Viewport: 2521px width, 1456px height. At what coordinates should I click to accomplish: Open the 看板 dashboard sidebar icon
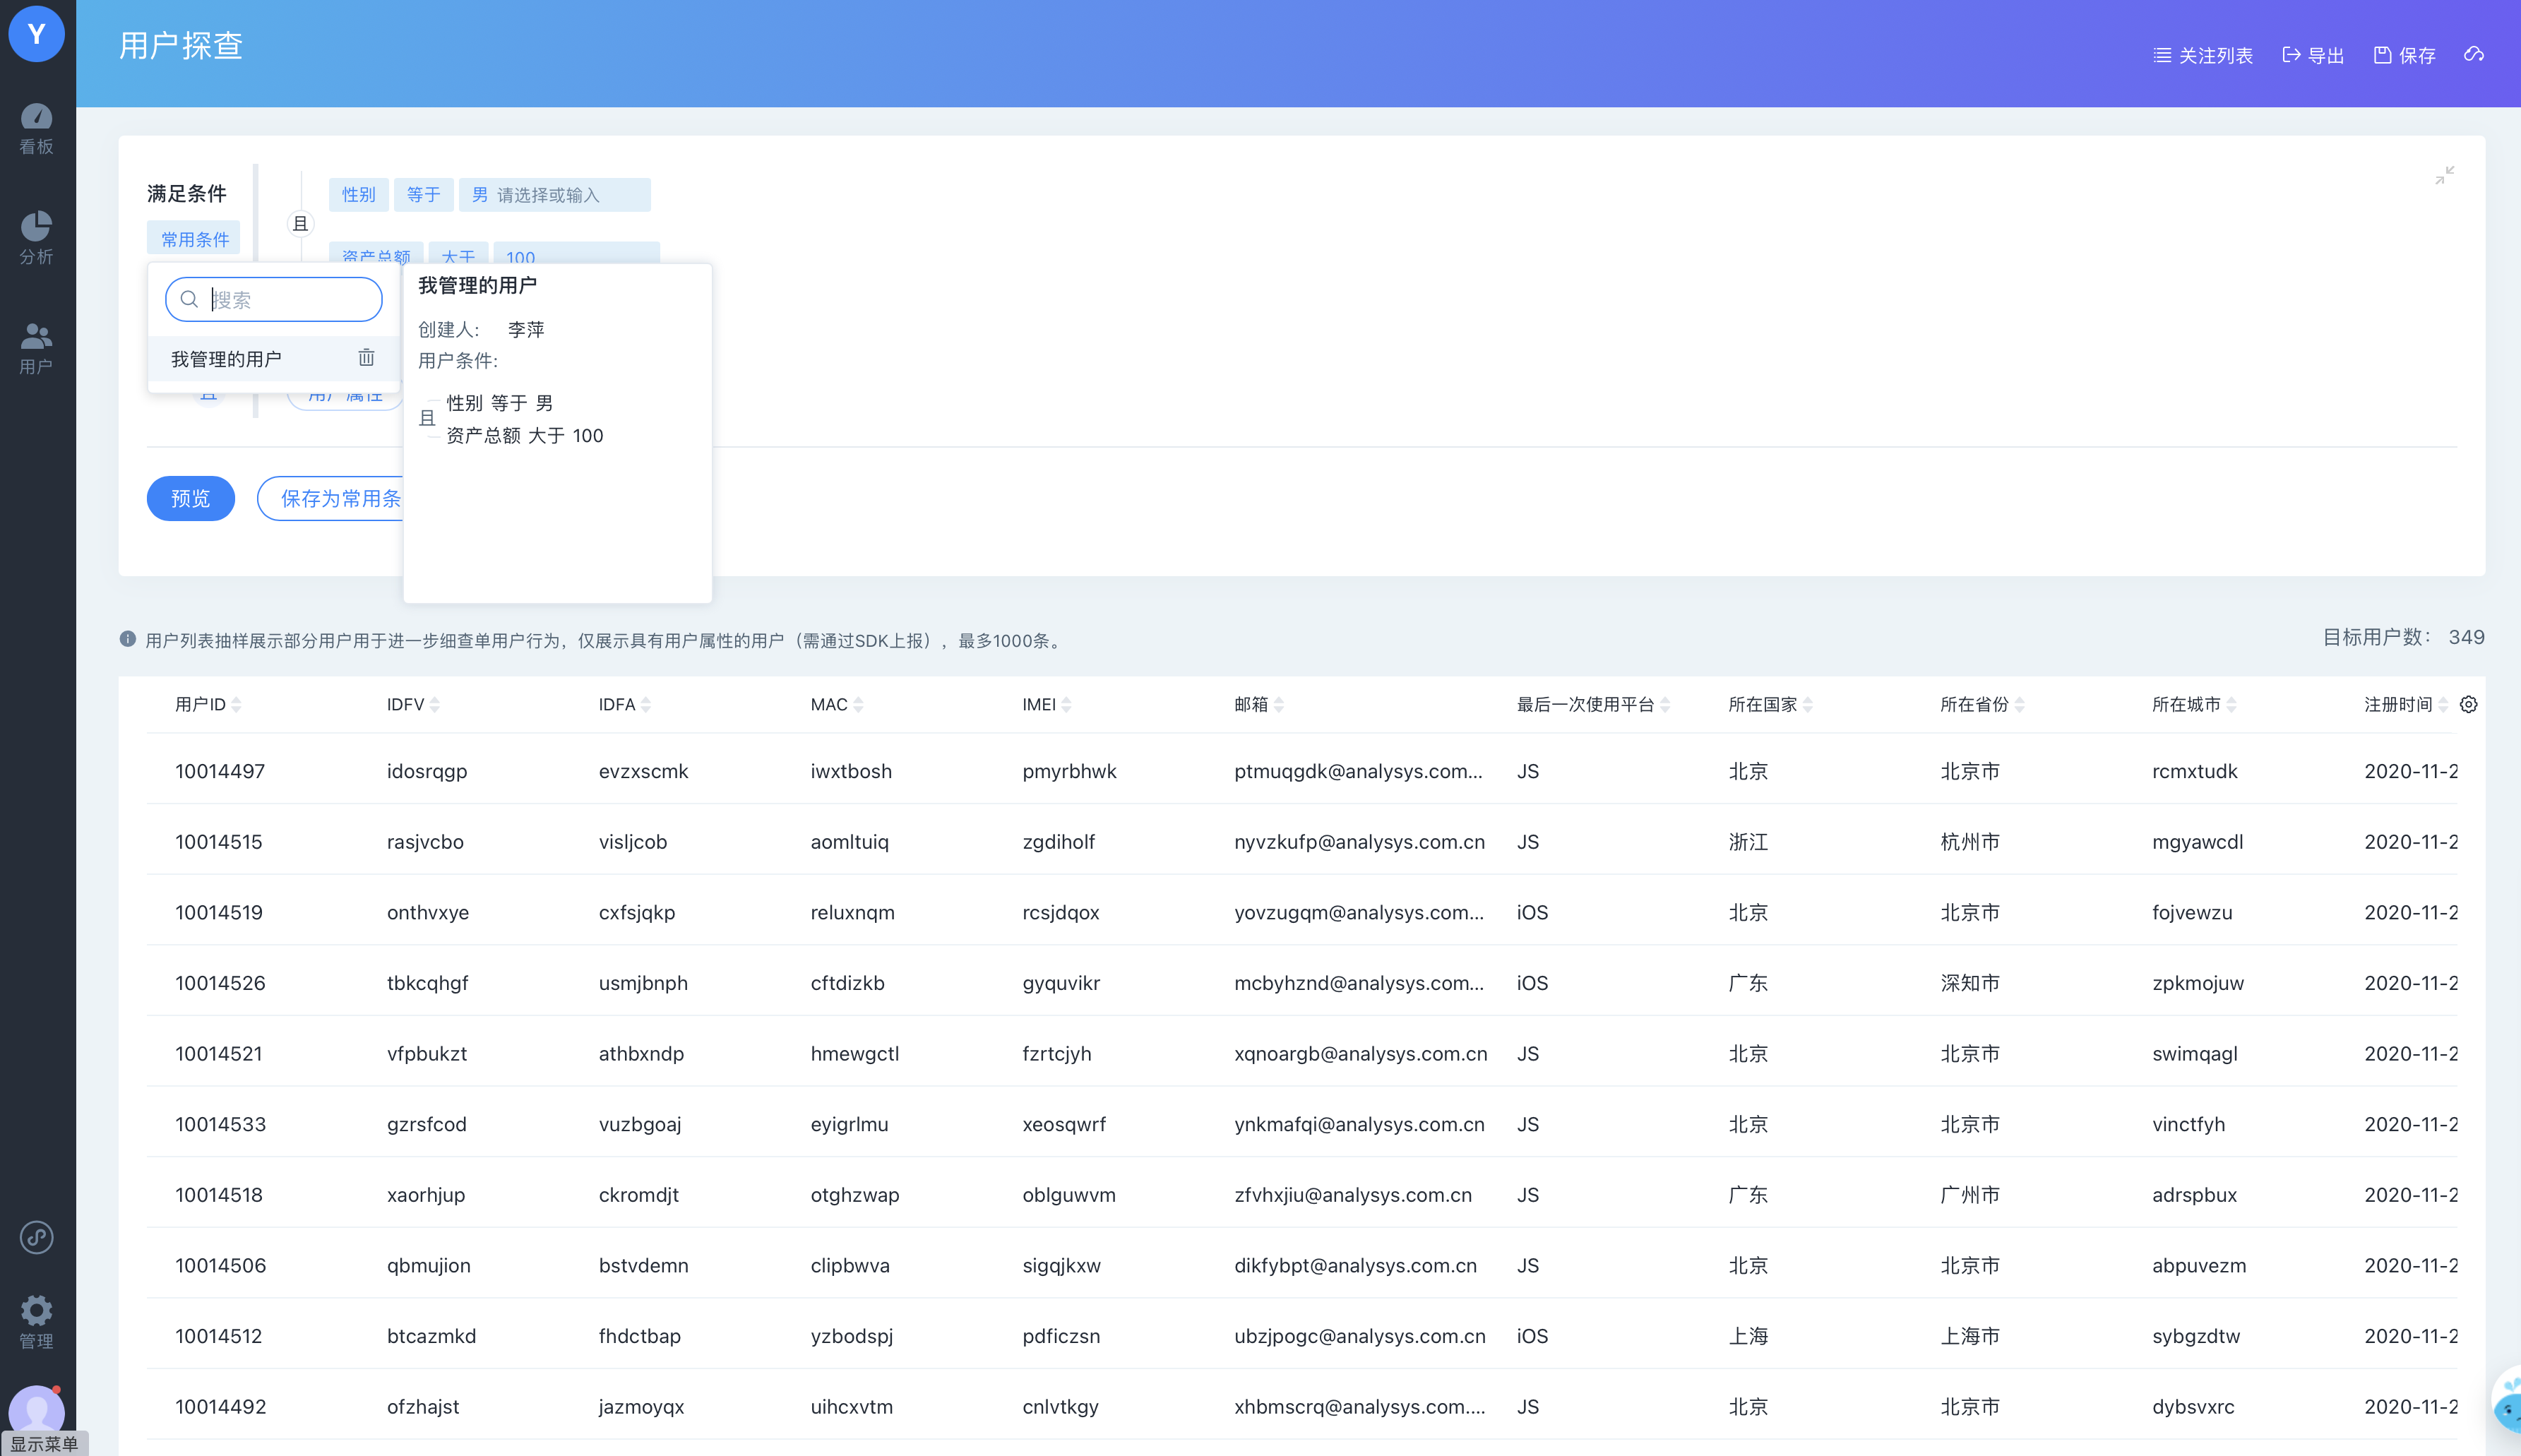tap(37, 129)
